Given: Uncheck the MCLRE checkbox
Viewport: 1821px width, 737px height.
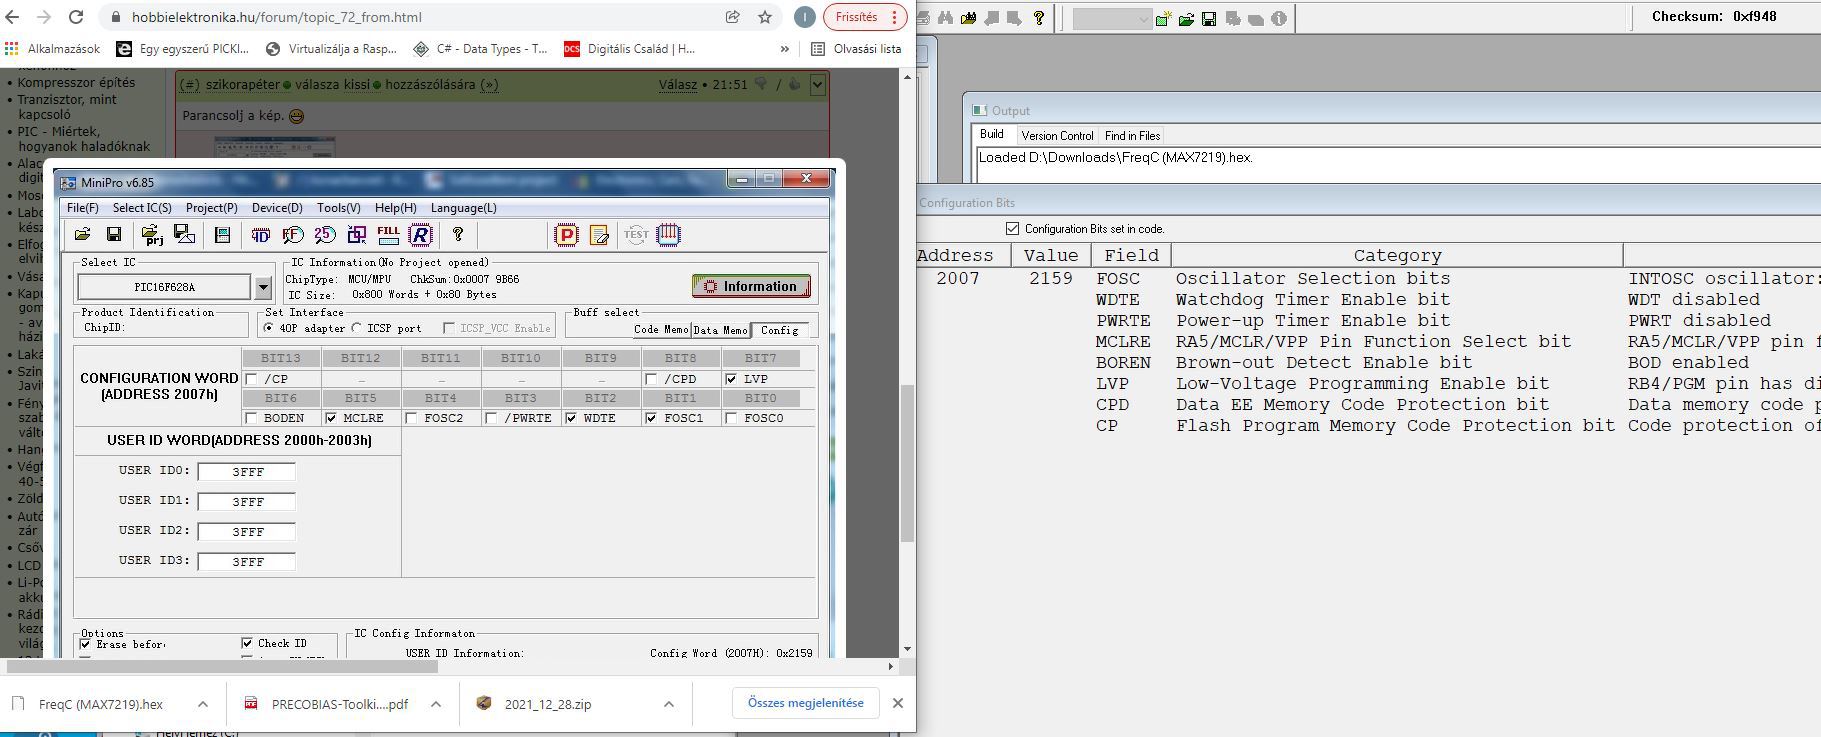Looking at the screenshot, I should 331,418.
